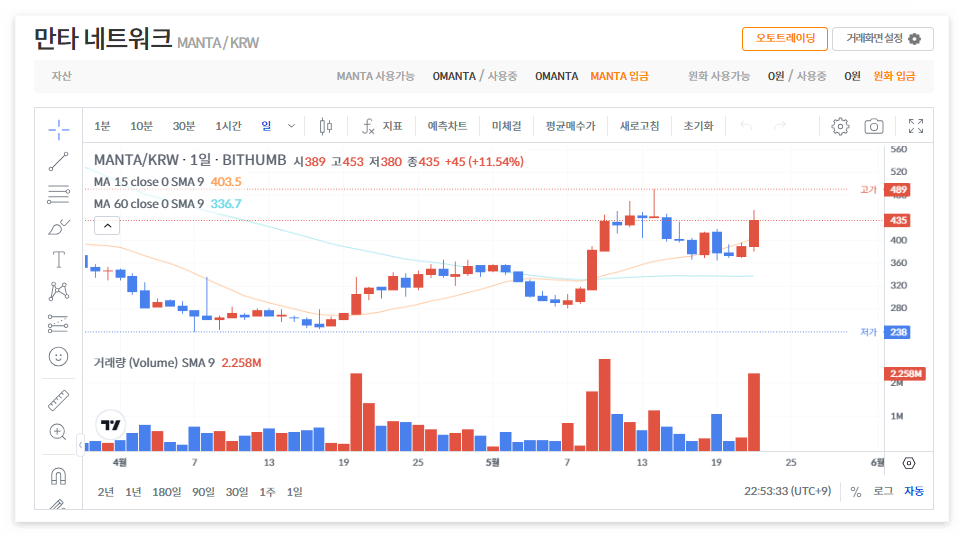The height and width of the screenshot is (537, 964).
Task: Select the 일 daily interval
Action: [266, 125]
